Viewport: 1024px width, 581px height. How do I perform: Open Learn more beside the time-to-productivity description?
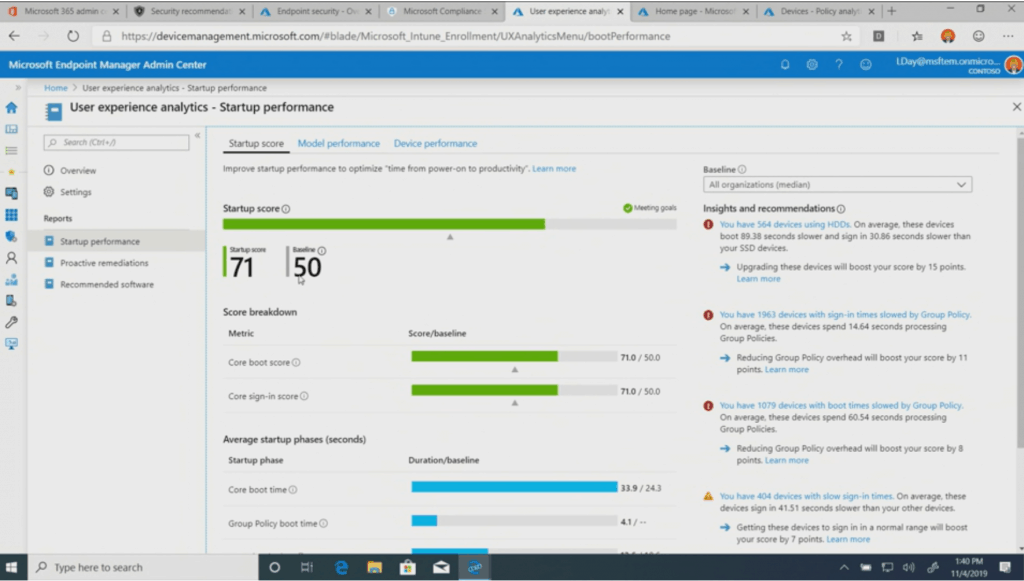tap(554, 169)
